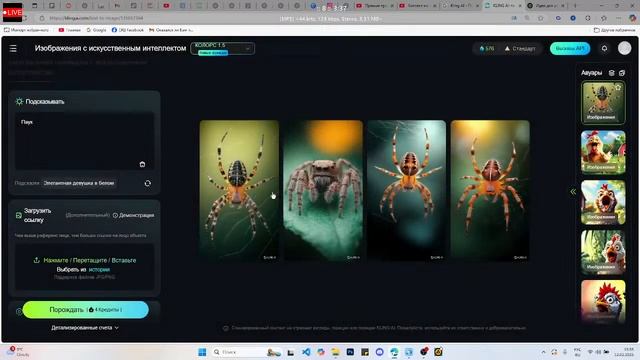Open the weather widget on taskbar
This screenshot has height=360, width=640.
17,352
